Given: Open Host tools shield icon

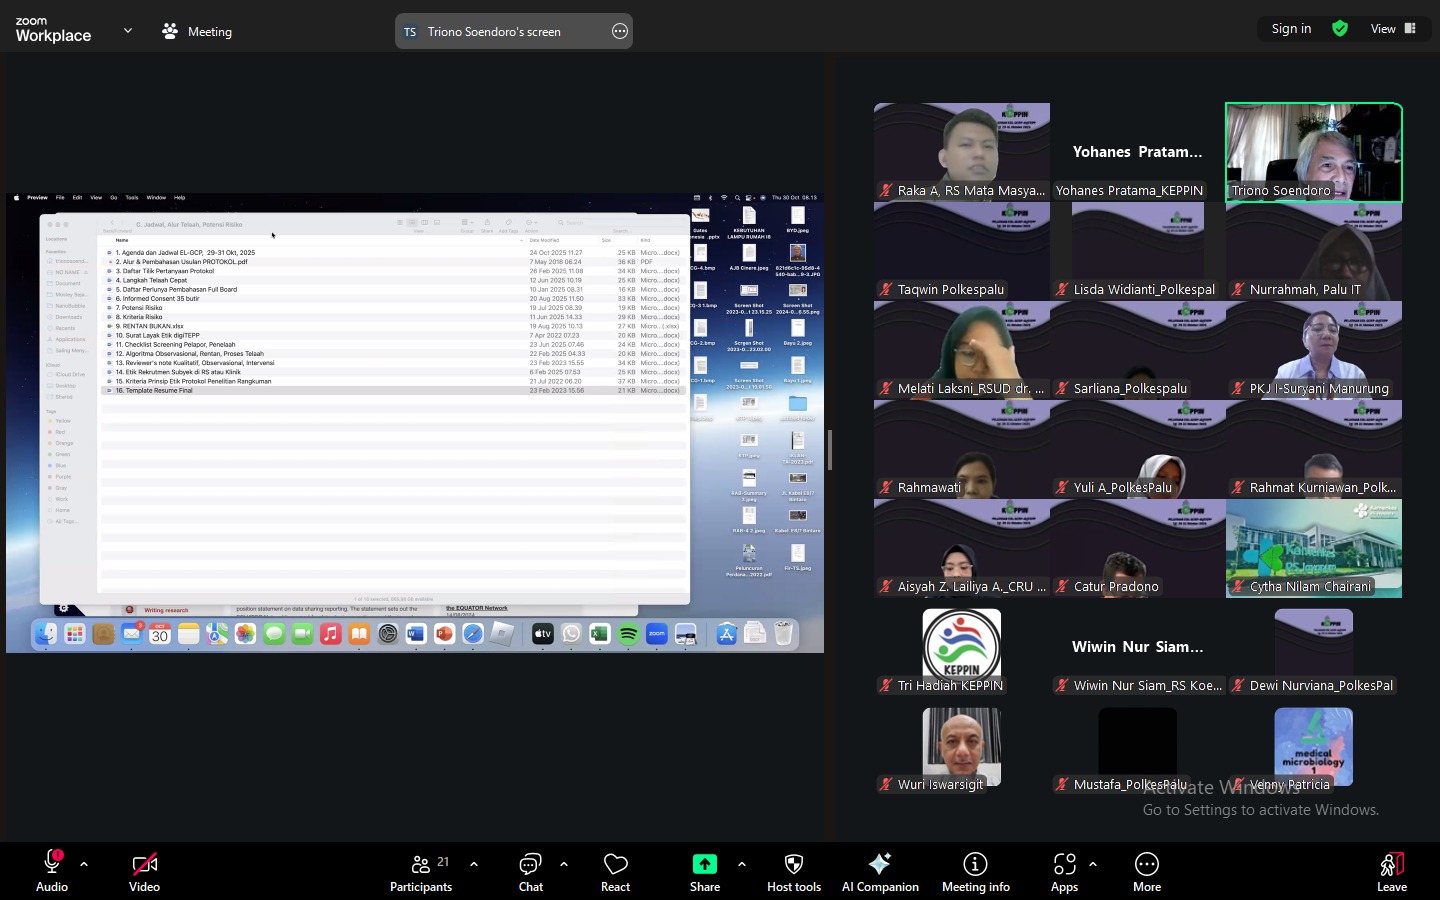Looking at the screenshot, I should coord(793,872).
